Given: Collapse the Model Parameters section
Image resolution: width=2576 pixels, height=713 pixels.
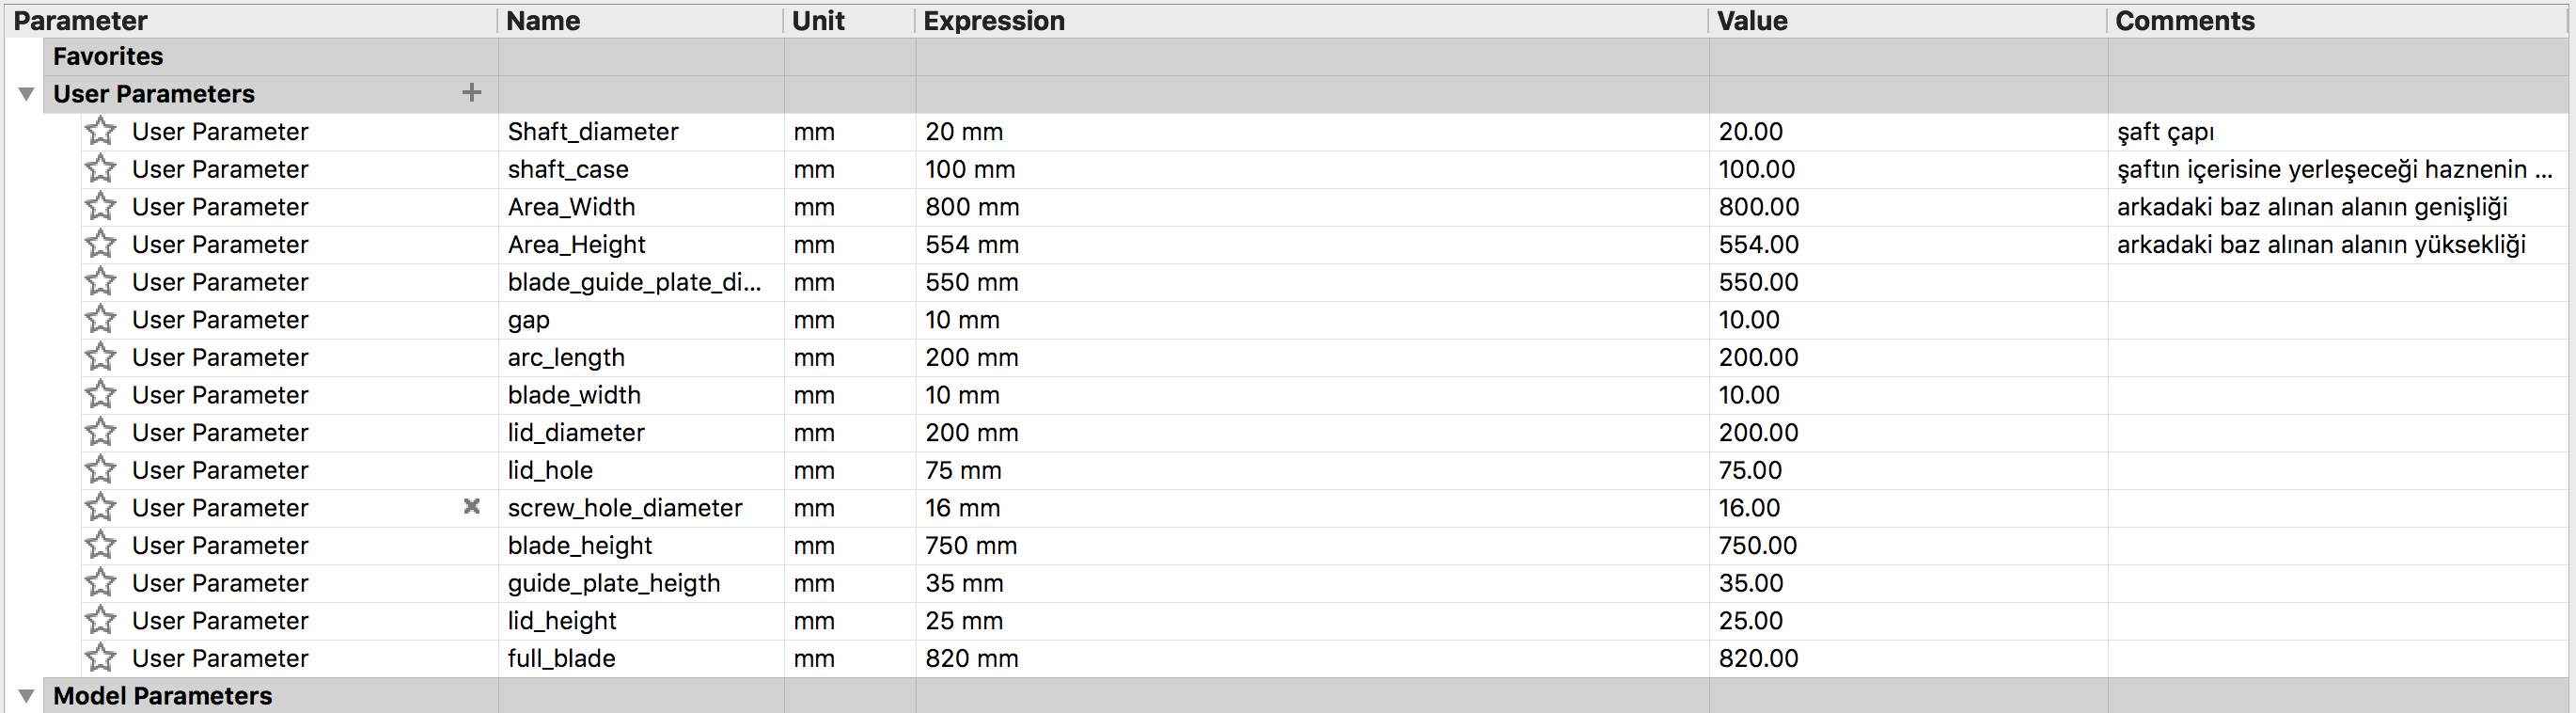Looking at the screenshot, I should click(x=27, y=696).
